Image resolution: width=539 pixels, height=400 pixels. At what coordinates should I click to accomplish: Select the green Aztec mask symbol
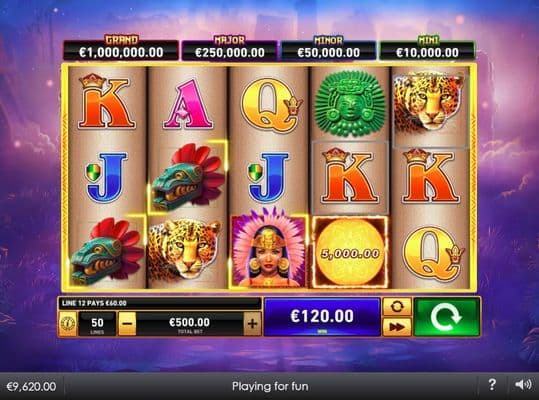pyautogui.click(x=350, y=103)
